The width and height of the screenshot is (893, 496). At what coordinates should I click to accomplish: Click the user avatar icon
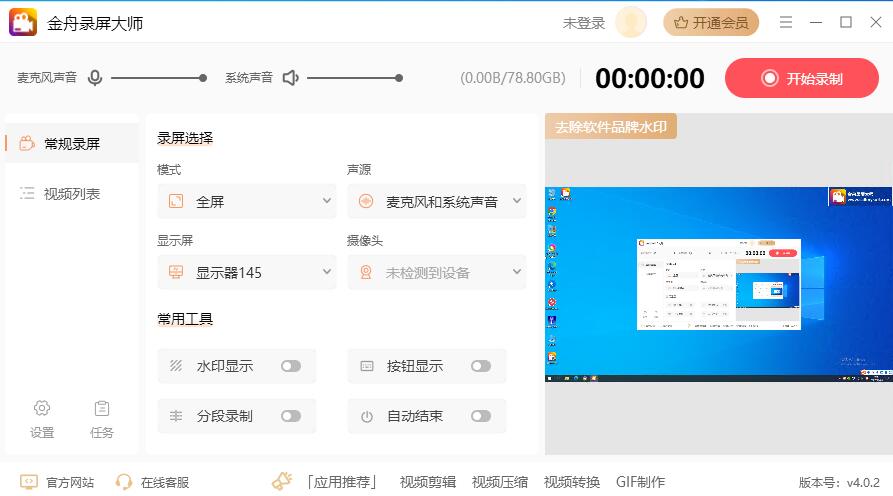[x=631, y=22]
